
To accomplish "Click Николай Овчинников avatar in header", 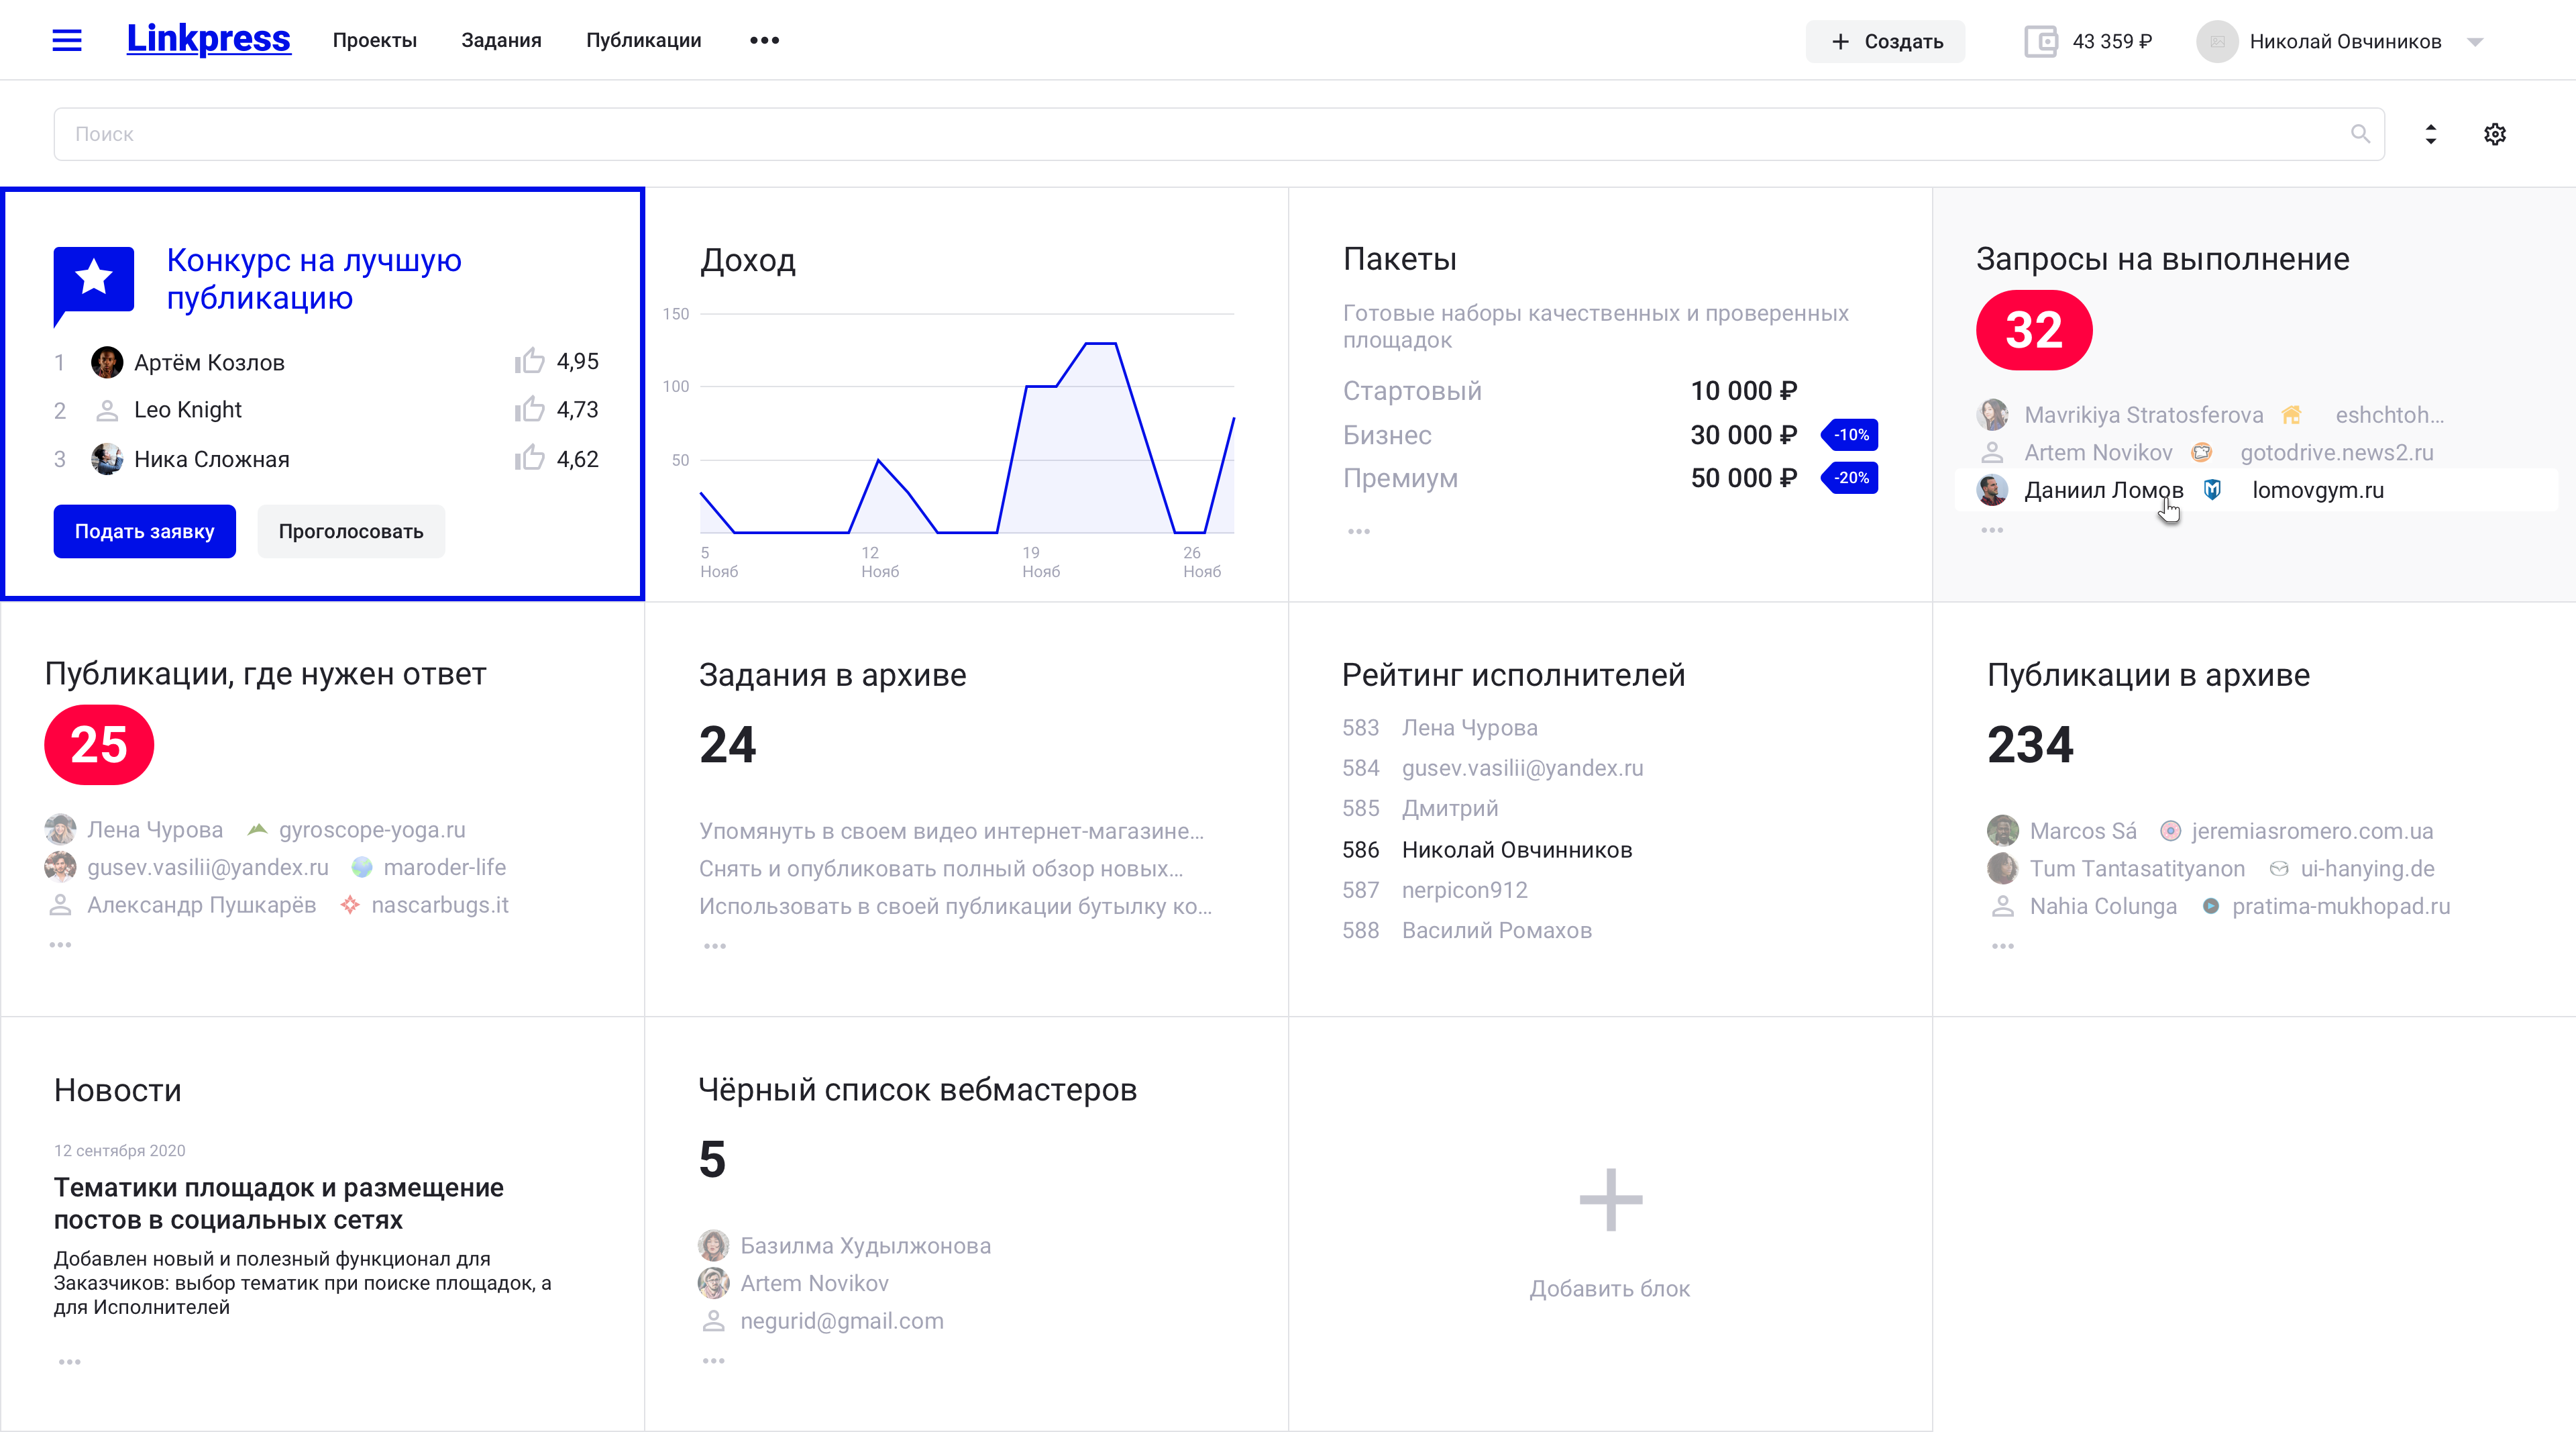I will pos(2216,41).
